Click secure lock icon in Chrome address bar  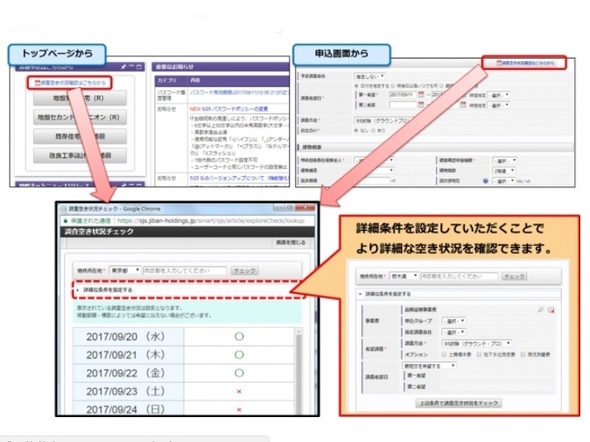click(65, 221)
